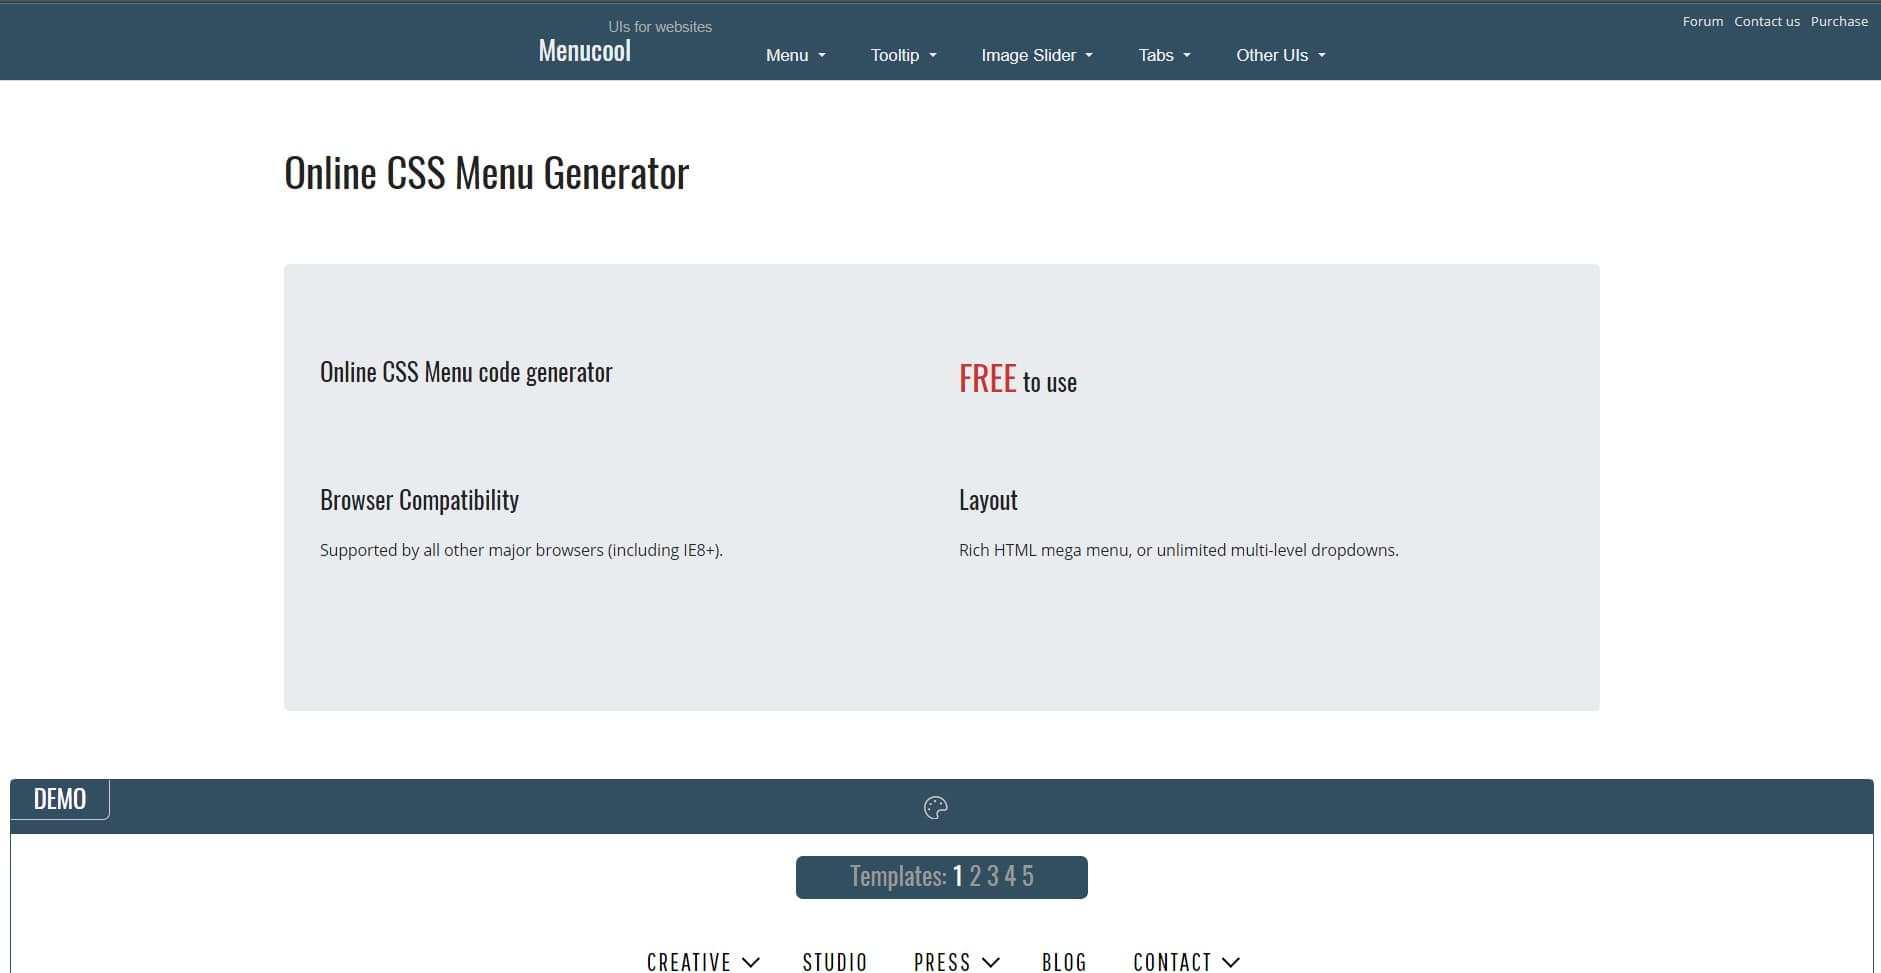This screenshot has width=1881, height=973.
Task: Select template 1 in the Templates bar
Action: click(x=960, y=876)
